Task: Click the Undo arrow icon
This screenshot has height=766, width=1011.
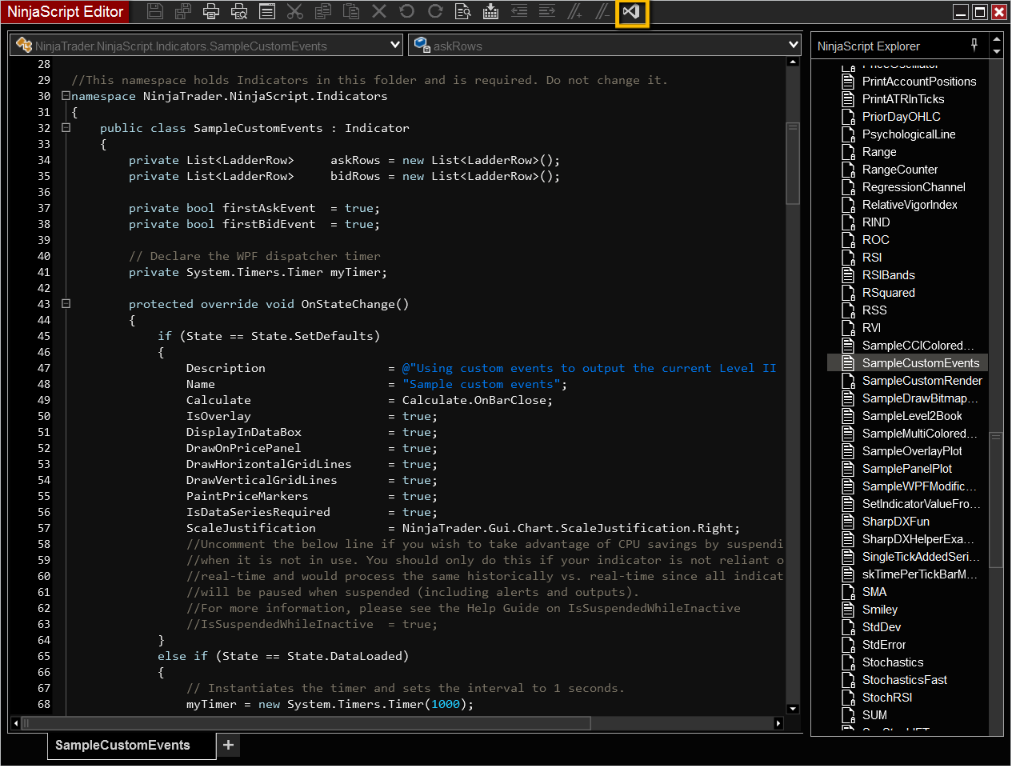Action: [406, 13]
